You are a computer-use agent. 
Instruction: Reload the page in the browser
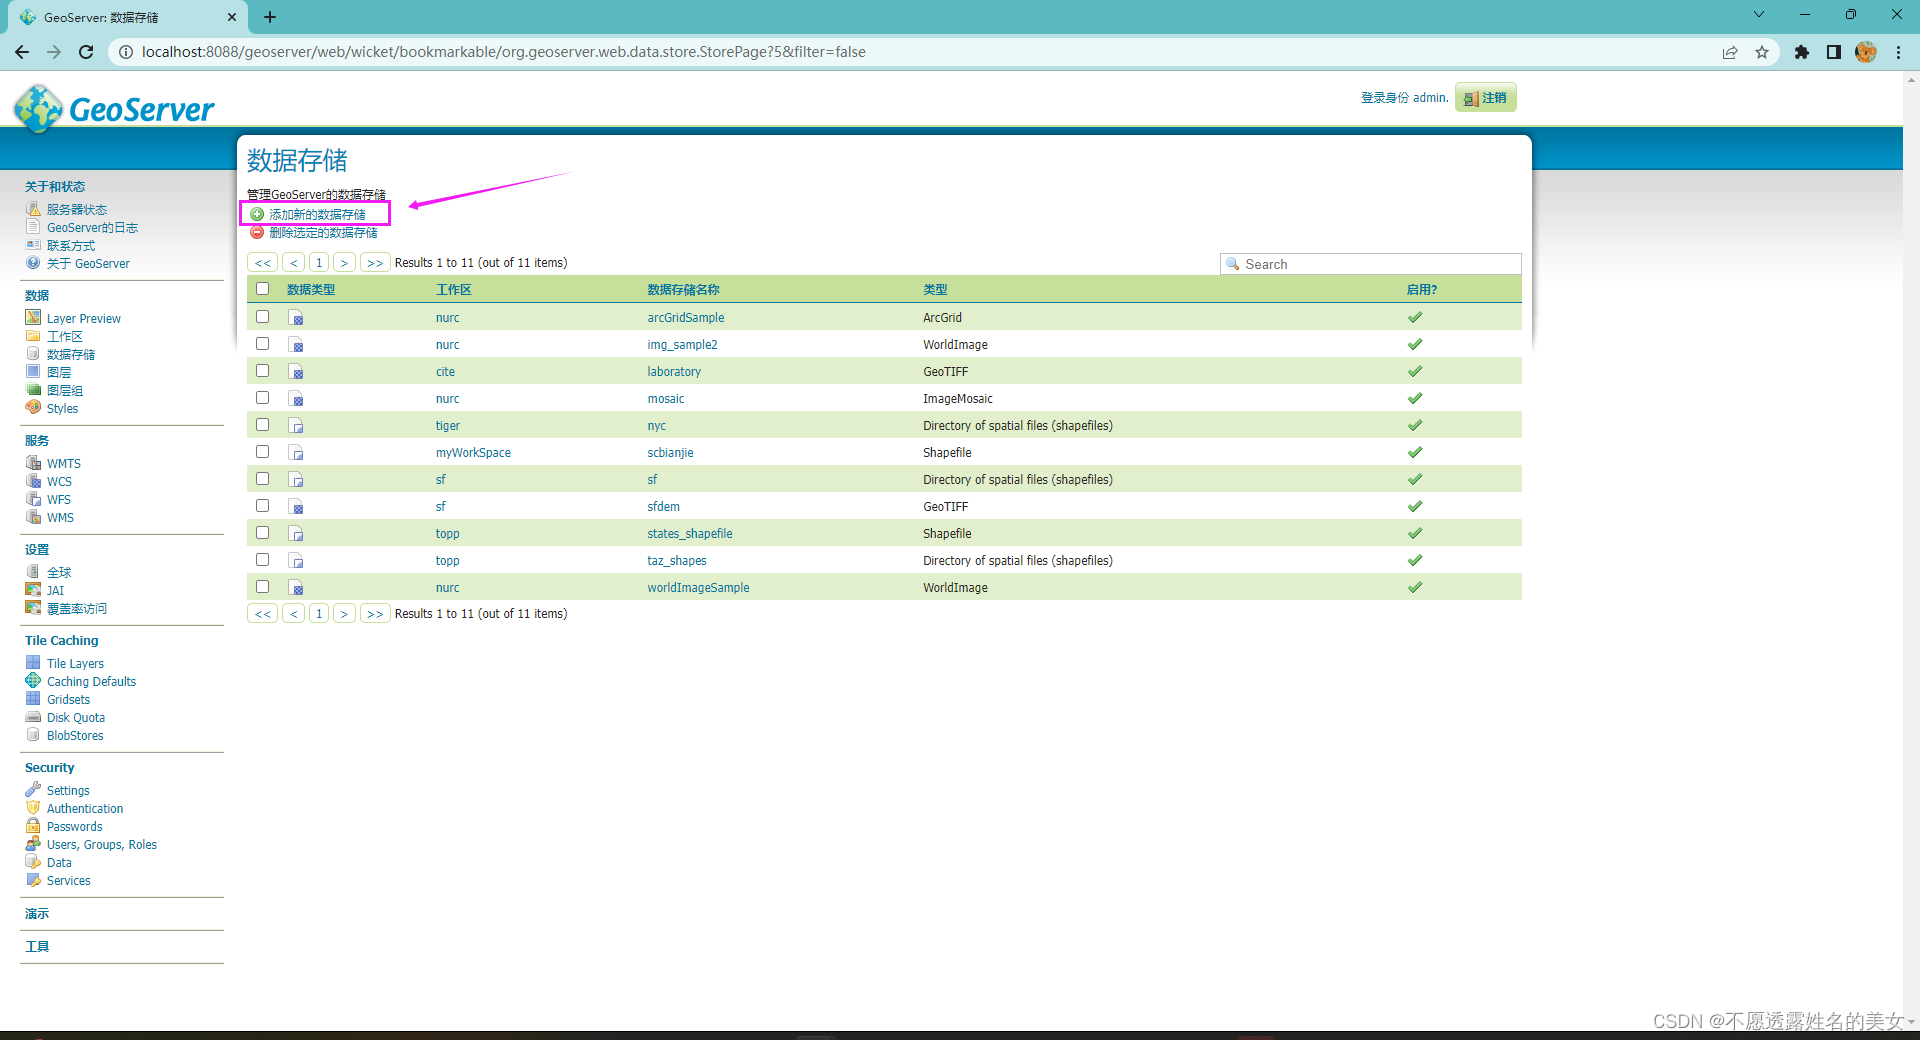pos(86,52)
